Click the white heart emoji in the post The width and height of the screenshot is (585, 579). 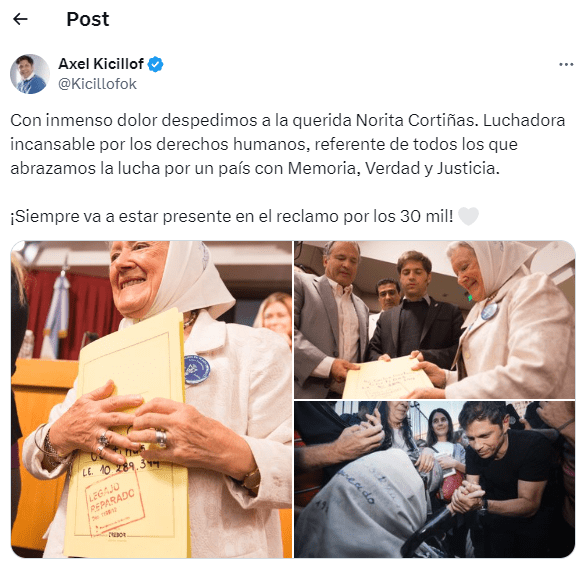[x=468, y=216]
